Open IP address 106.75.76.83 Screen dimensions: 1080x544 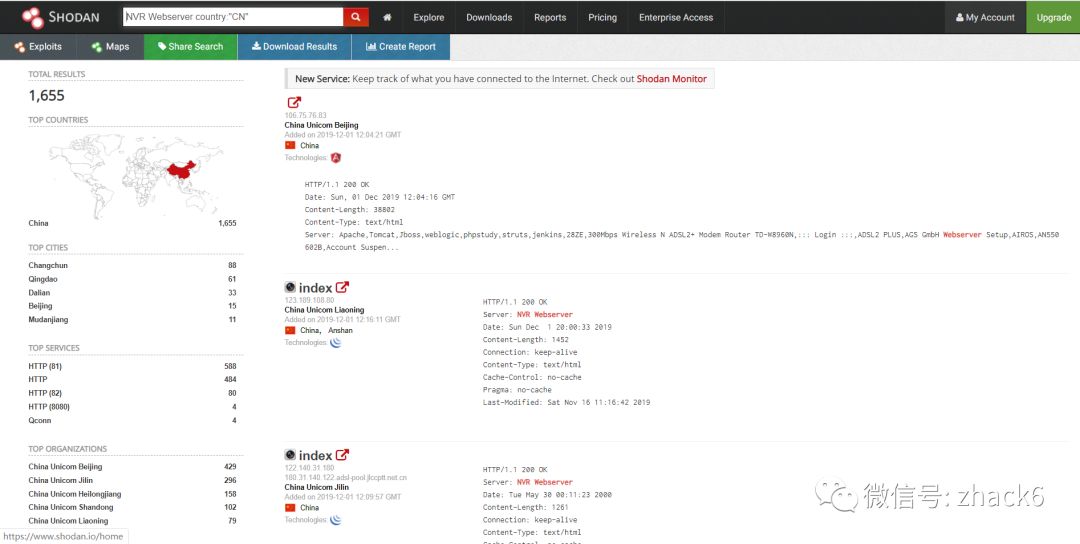[306, 116]
